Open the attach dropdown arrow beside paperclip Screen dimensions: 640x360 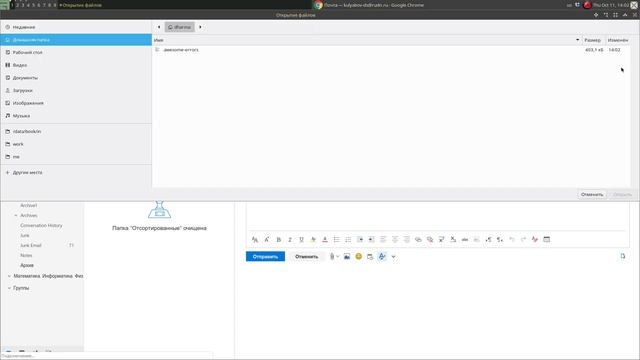point(338,257)
